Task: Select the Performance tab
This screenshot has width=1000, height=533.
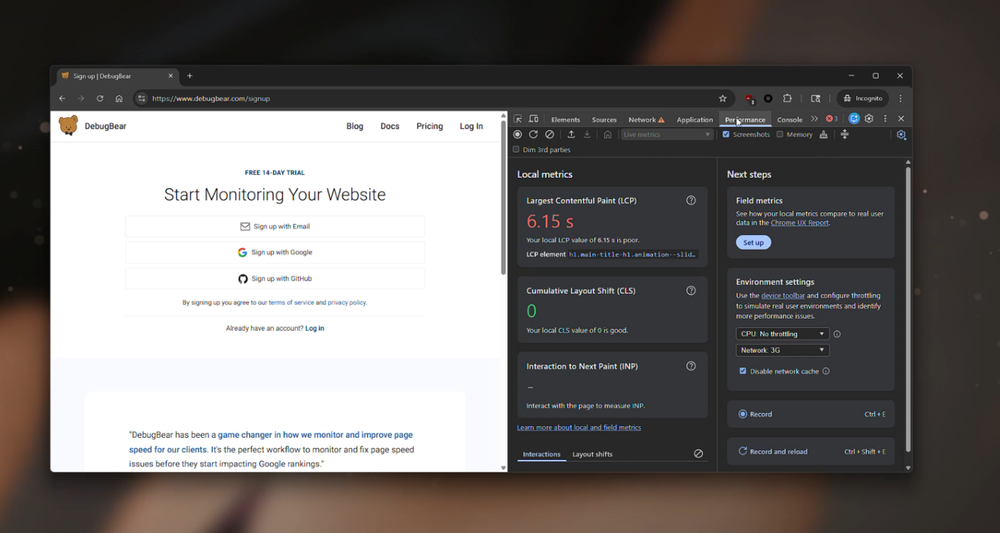Action: (x=745, y=120)
